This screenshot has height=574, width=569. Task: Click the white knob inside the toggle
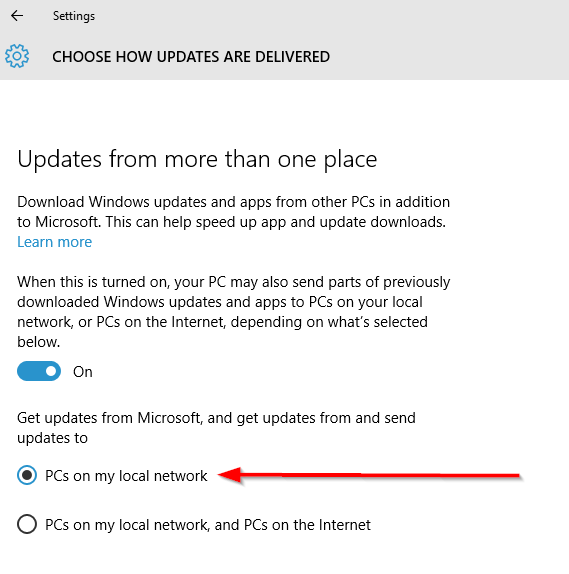pos(51,371)
